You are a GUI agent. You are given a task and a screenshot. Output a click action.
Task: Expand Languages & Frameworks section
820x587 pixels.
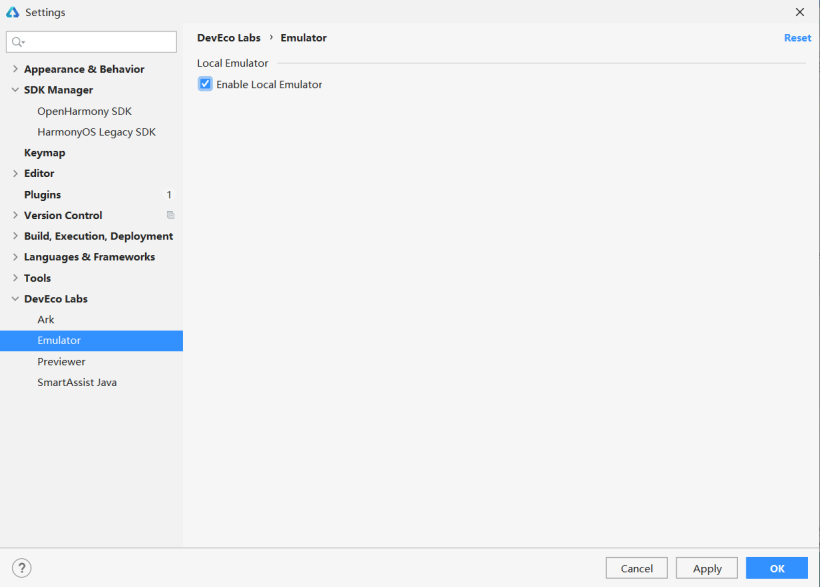point(15,257)
